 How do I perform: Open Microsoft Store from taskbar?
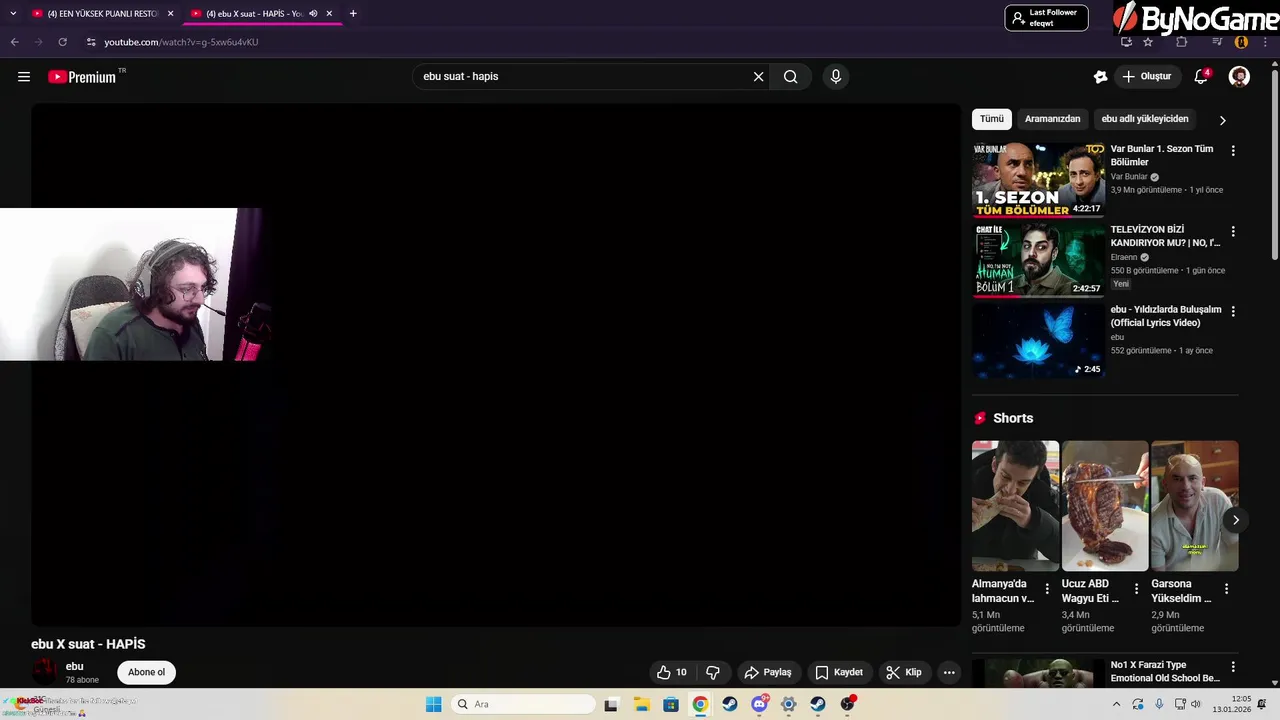[670, 704]
